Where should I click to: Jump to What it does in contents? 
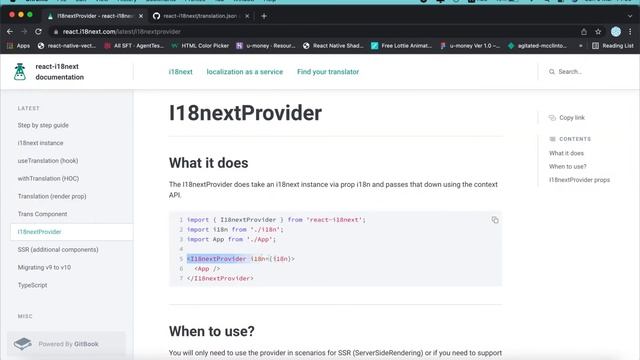pyautogui.click(x=566, y=153)
